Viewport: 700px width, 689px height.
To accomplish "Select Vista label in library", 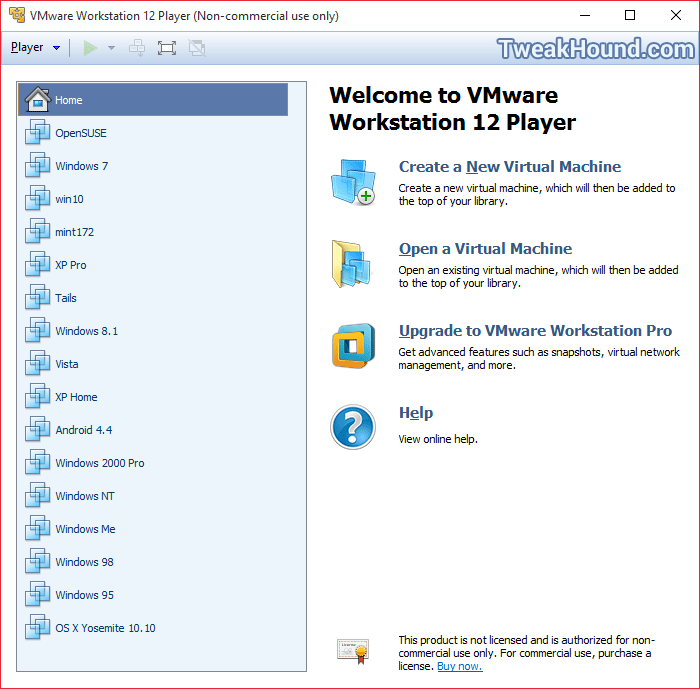I will coord(67,364).
